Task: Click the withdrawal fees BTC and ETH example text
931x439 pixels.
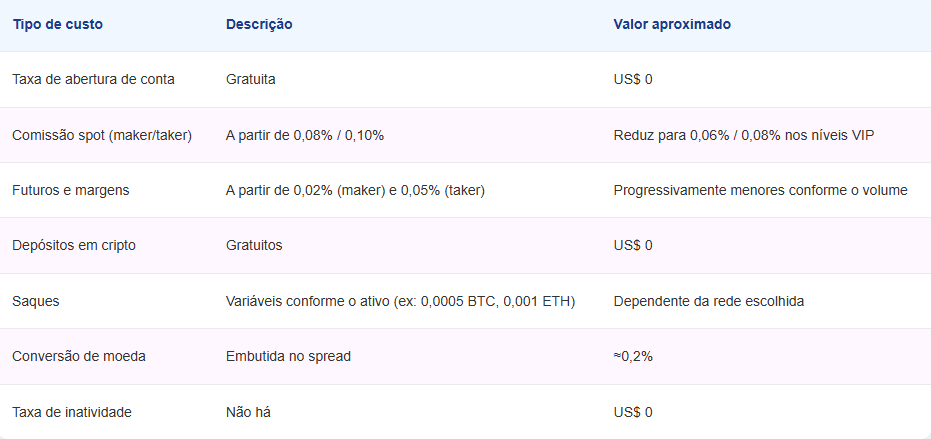Action: (401, 301)
